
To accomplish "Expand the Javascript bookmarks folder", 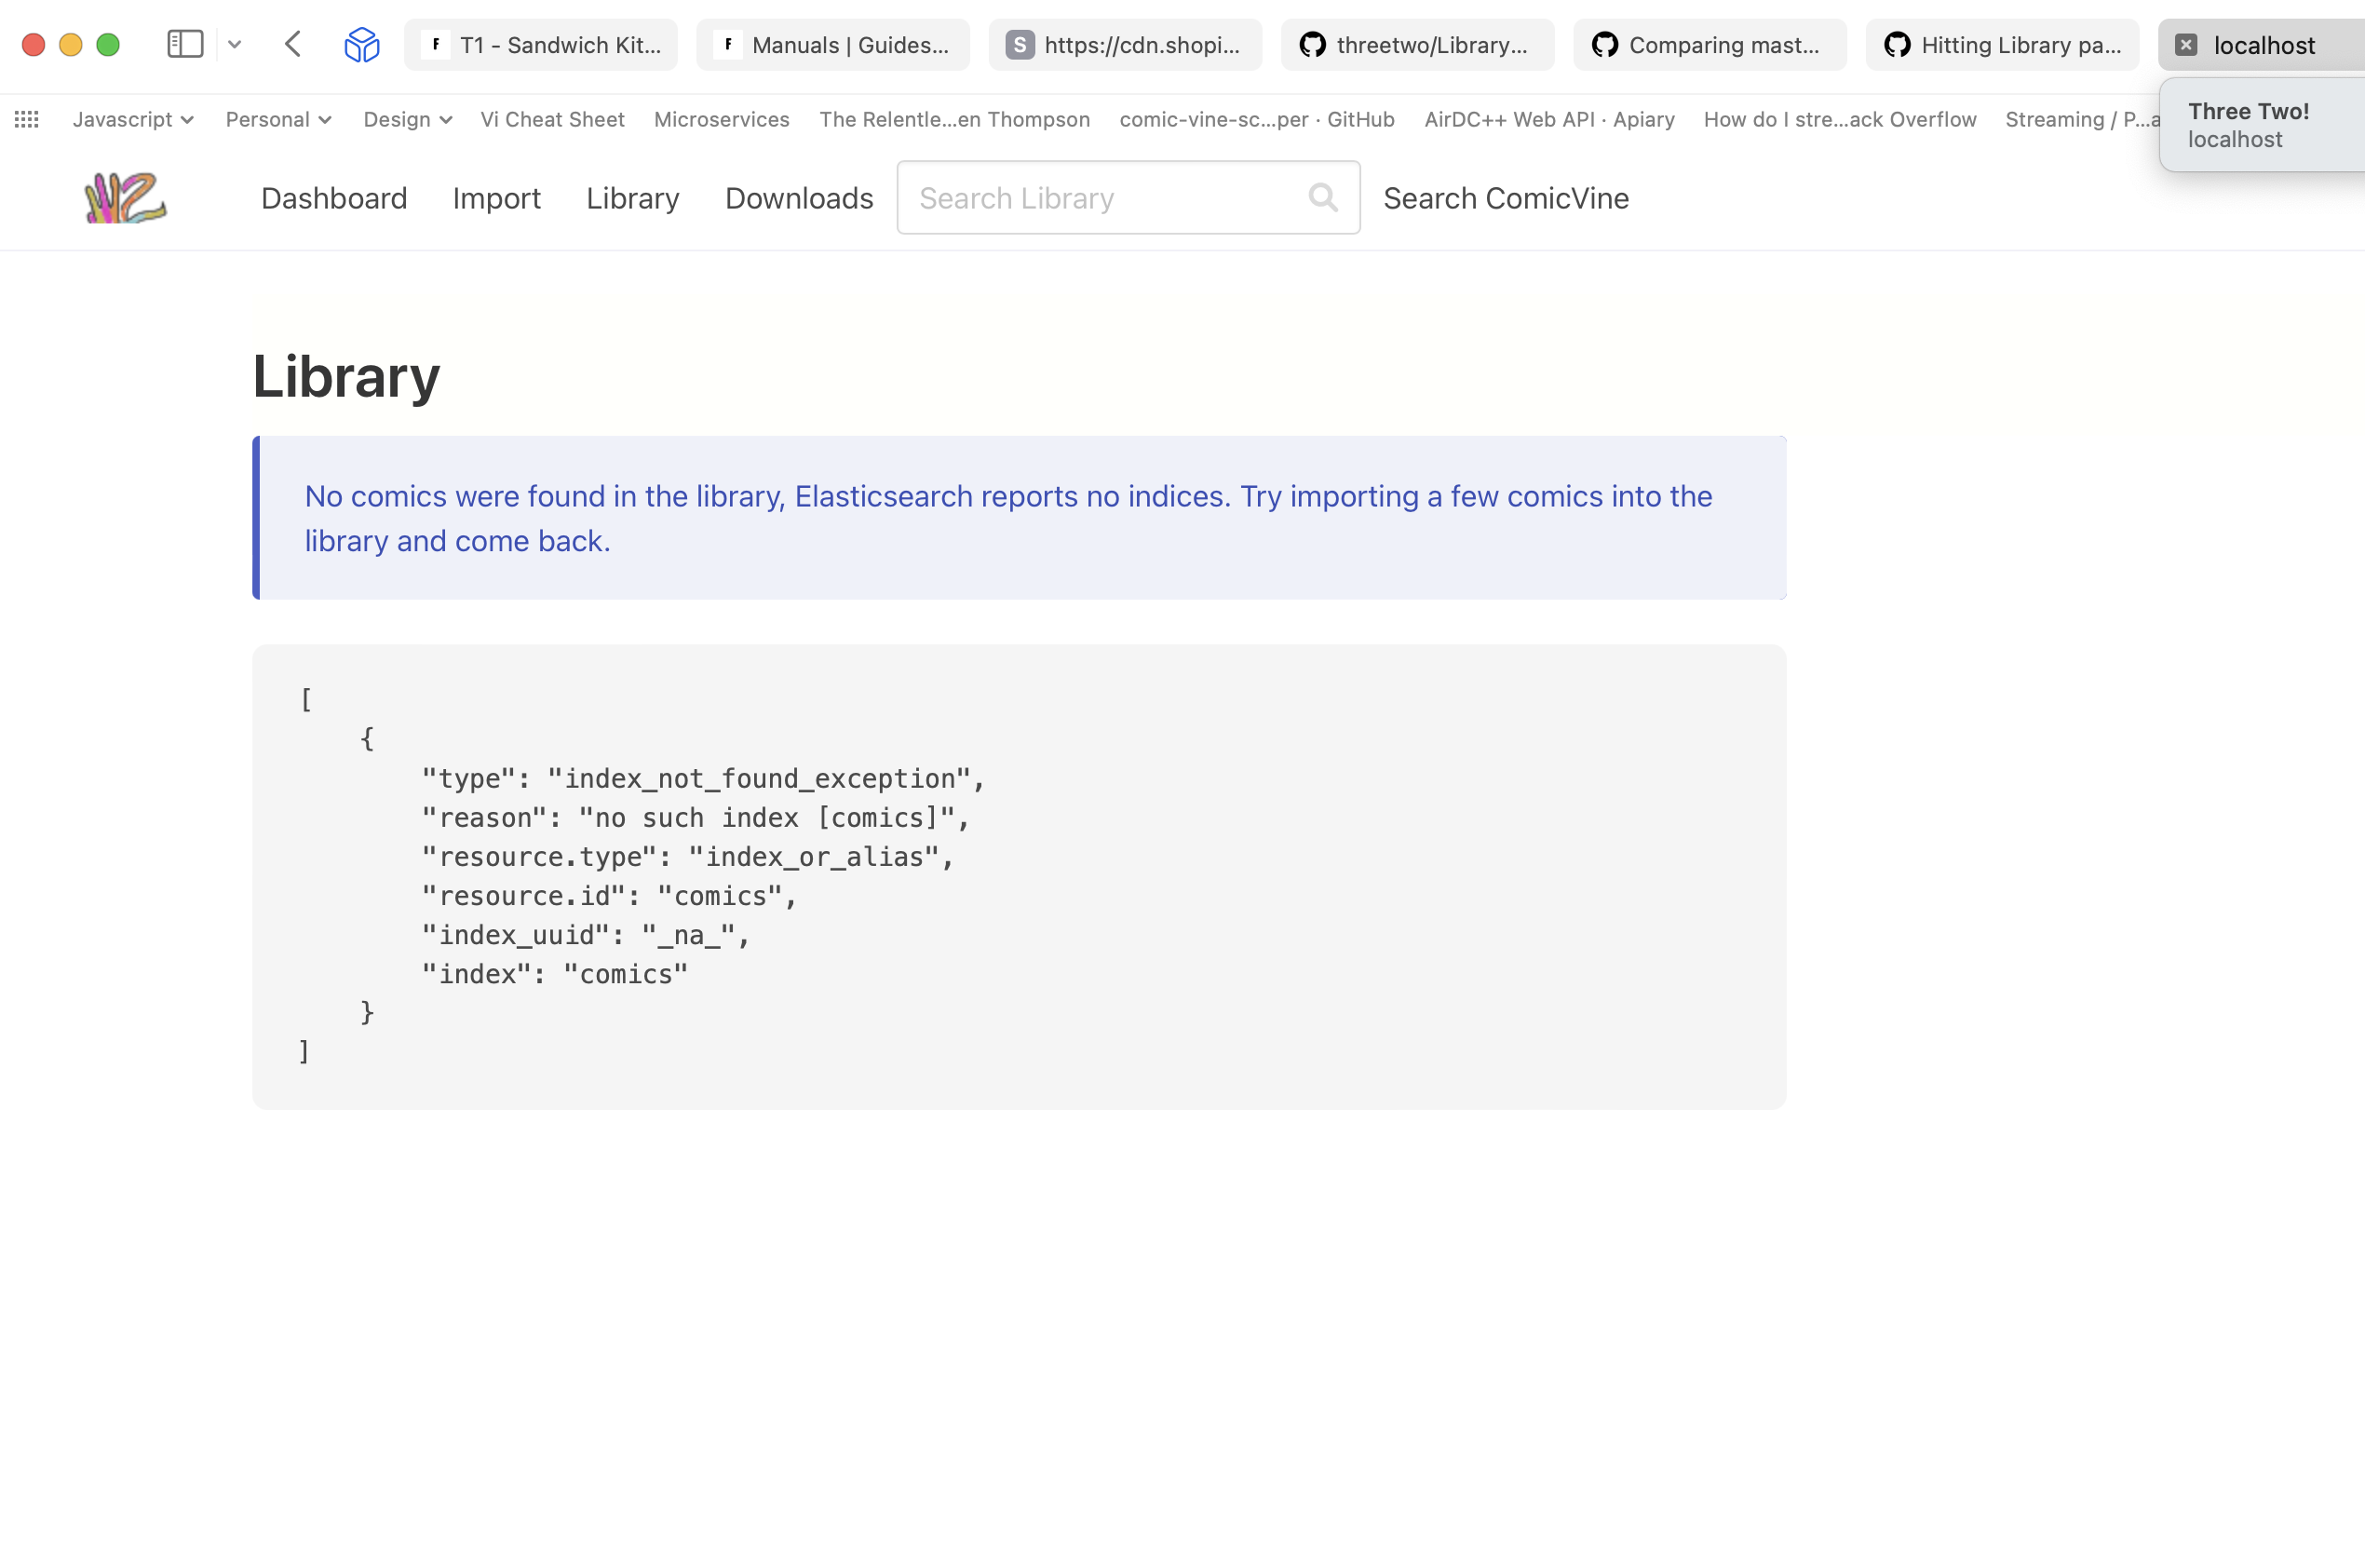I will tap(133, 119).
